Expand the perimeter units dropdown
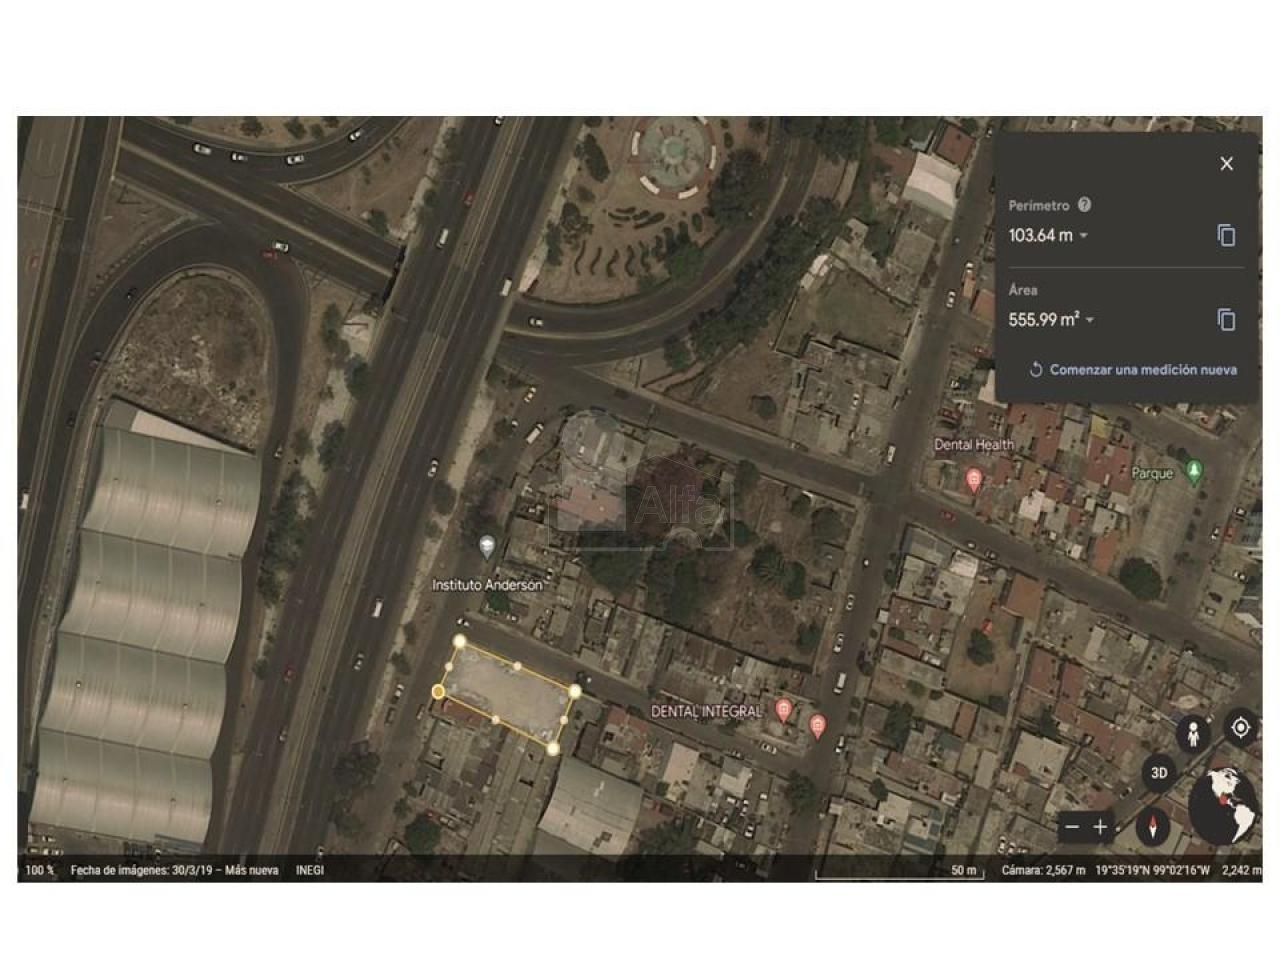 (1084, 236)
